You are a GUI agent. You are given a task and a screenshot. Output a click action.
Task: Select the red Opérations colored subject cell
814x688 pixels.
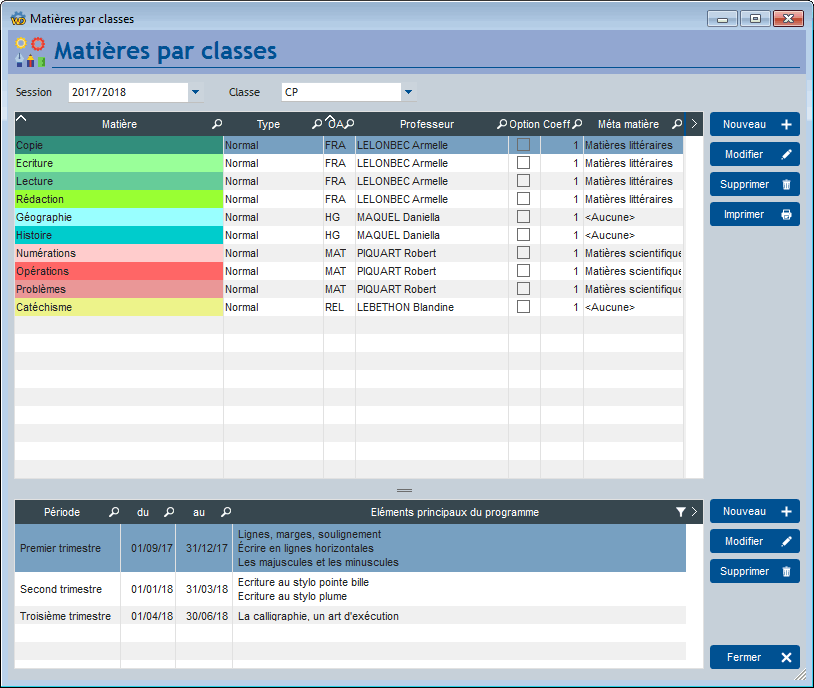(119, 271)
